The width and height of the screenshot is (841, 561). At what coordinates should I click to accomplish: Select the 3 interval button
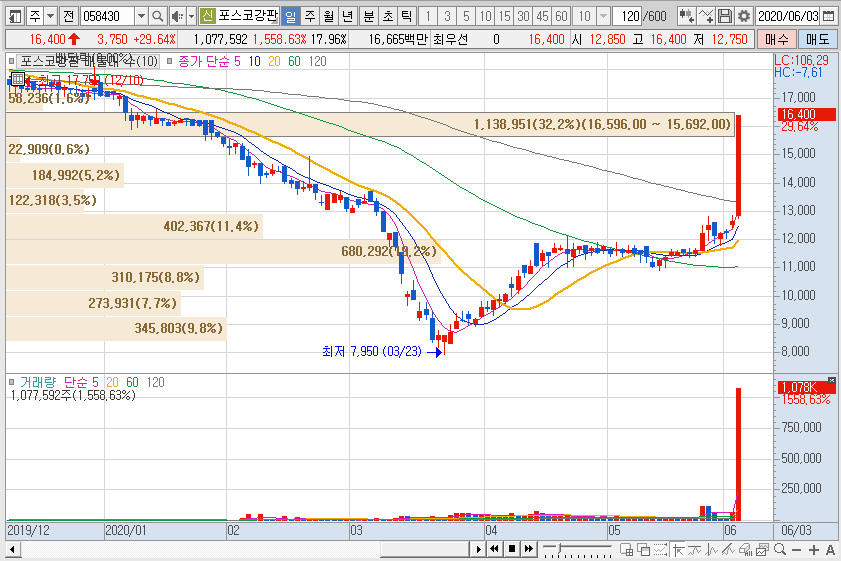447,16
